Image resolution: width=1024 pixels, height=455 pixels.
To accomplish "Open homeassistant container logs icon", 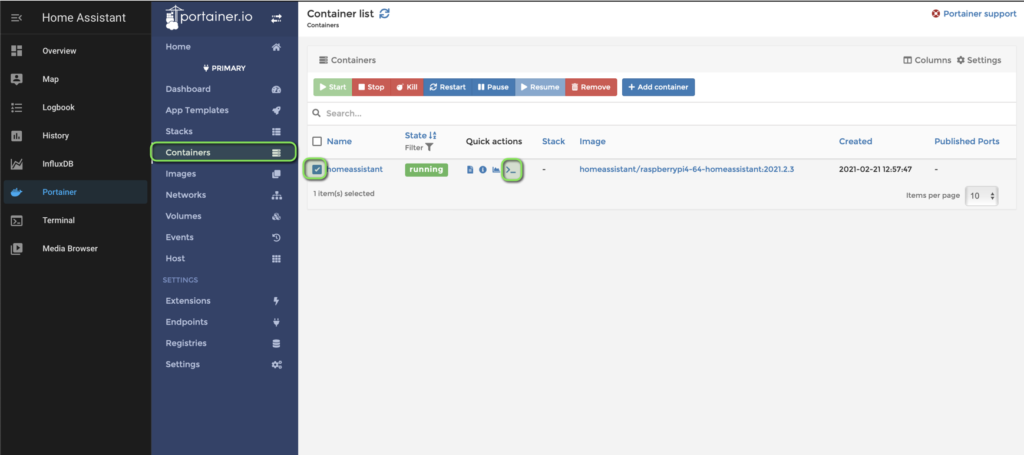I will pos(470,170).
